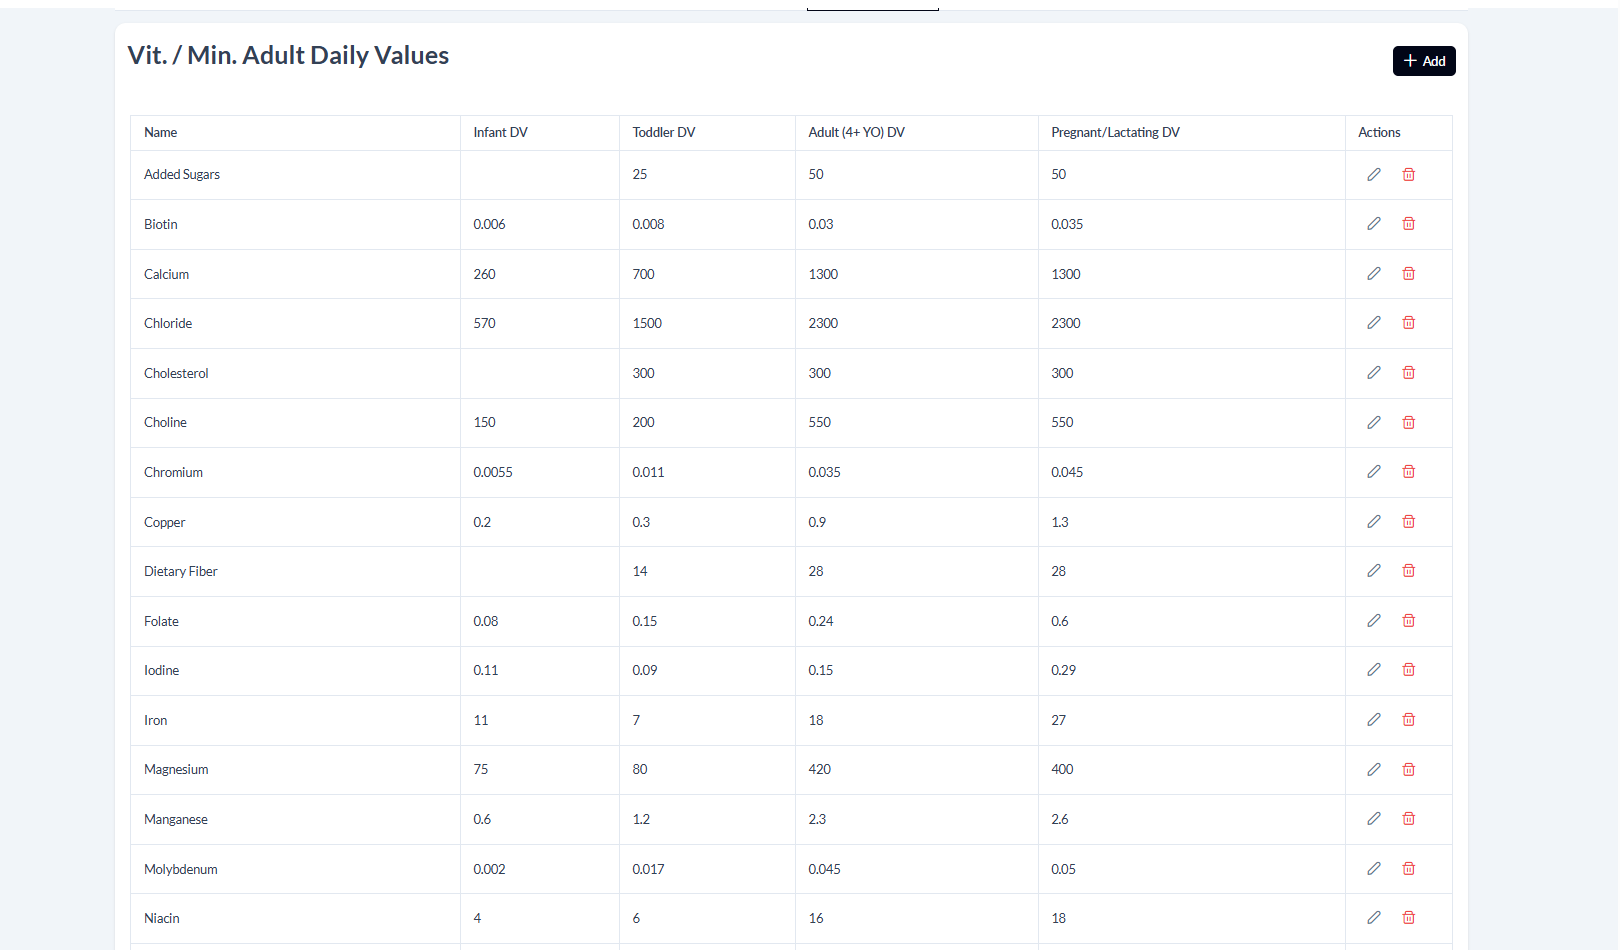Delete the Folate row
The width and height of the screenshot is (1620, 950).
point(1409,621)
